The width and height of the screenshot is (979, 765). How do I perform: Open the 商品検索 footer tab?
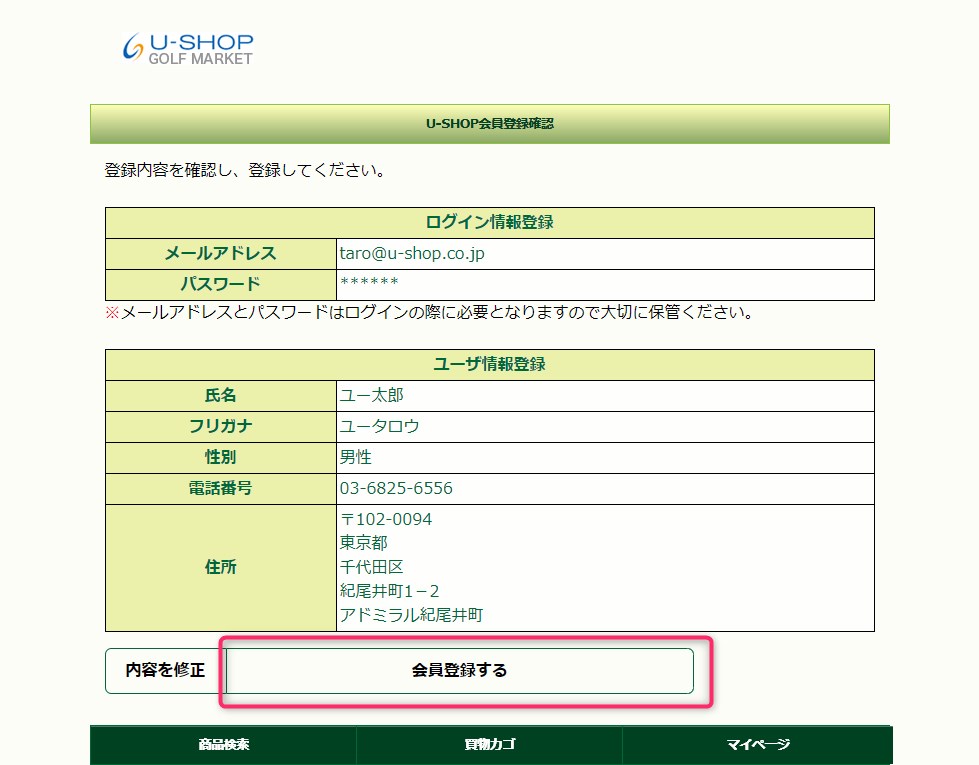point(224,744)
